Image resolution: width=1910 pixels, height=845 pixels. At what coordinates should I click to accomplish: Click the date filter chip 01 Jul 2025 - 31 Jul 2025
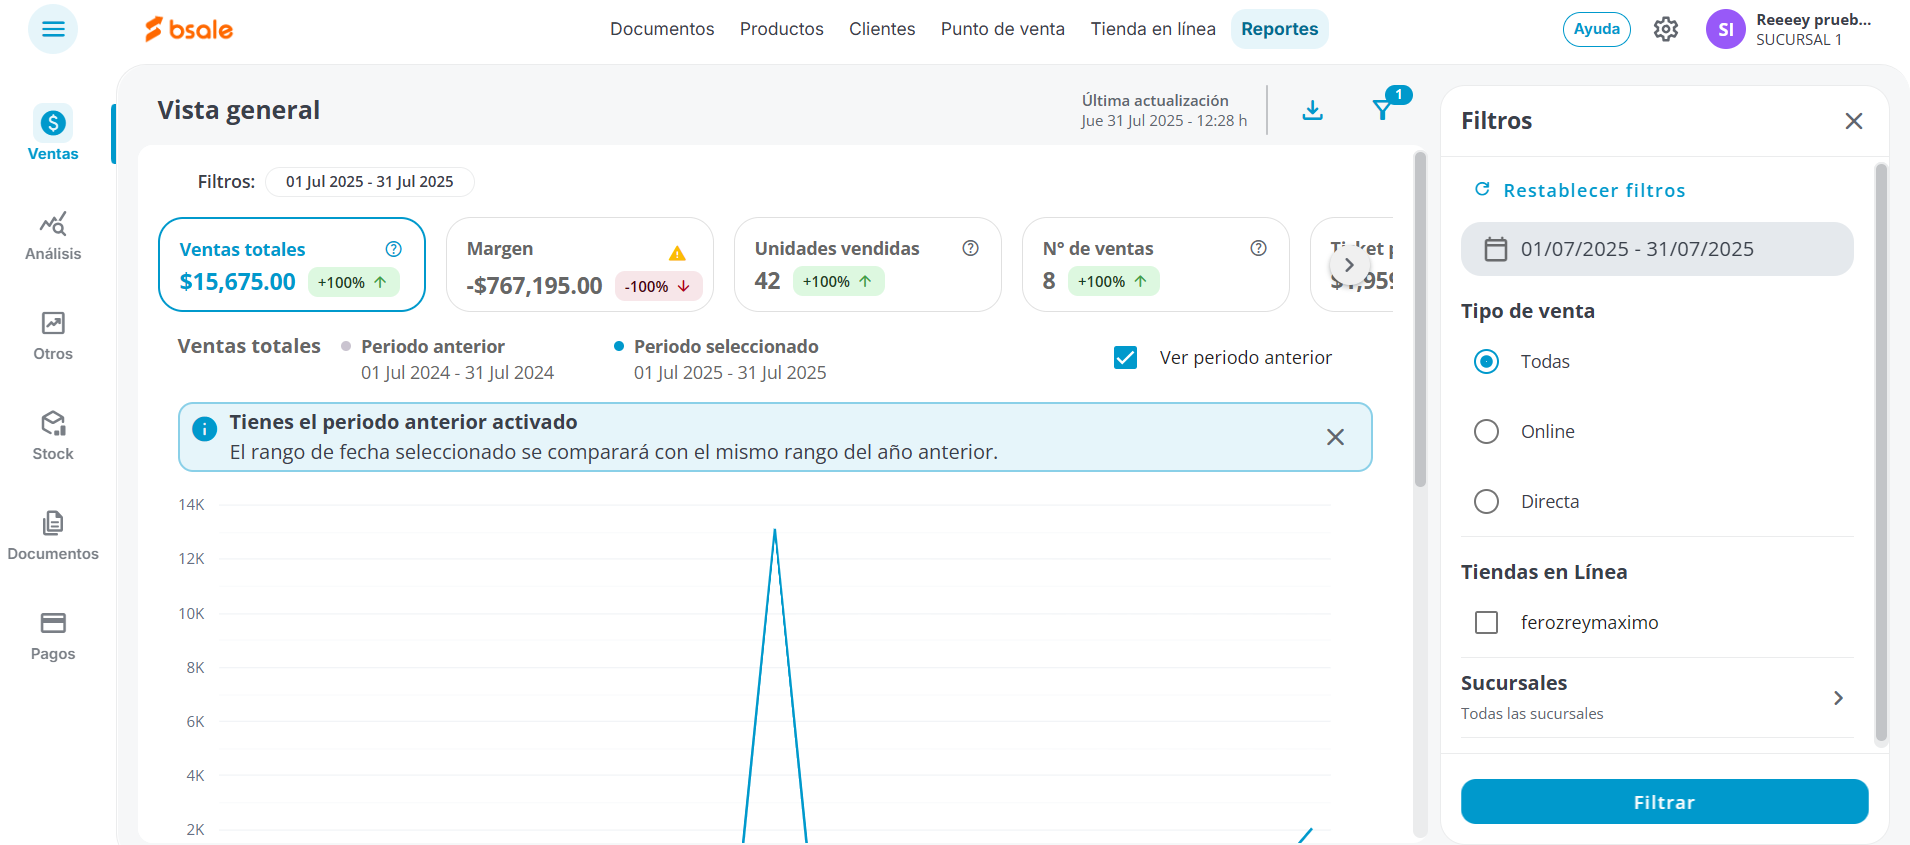coord(370,181)
